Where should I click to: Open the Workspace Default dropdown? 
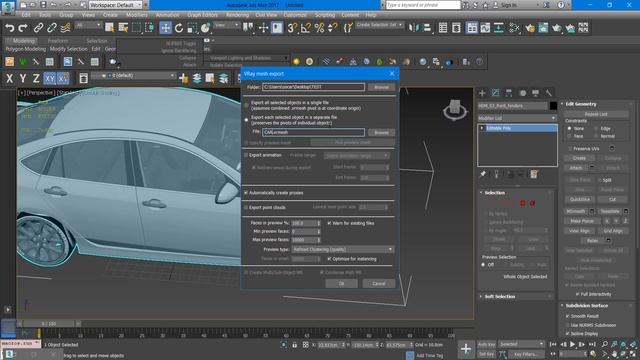click(115, 5)
